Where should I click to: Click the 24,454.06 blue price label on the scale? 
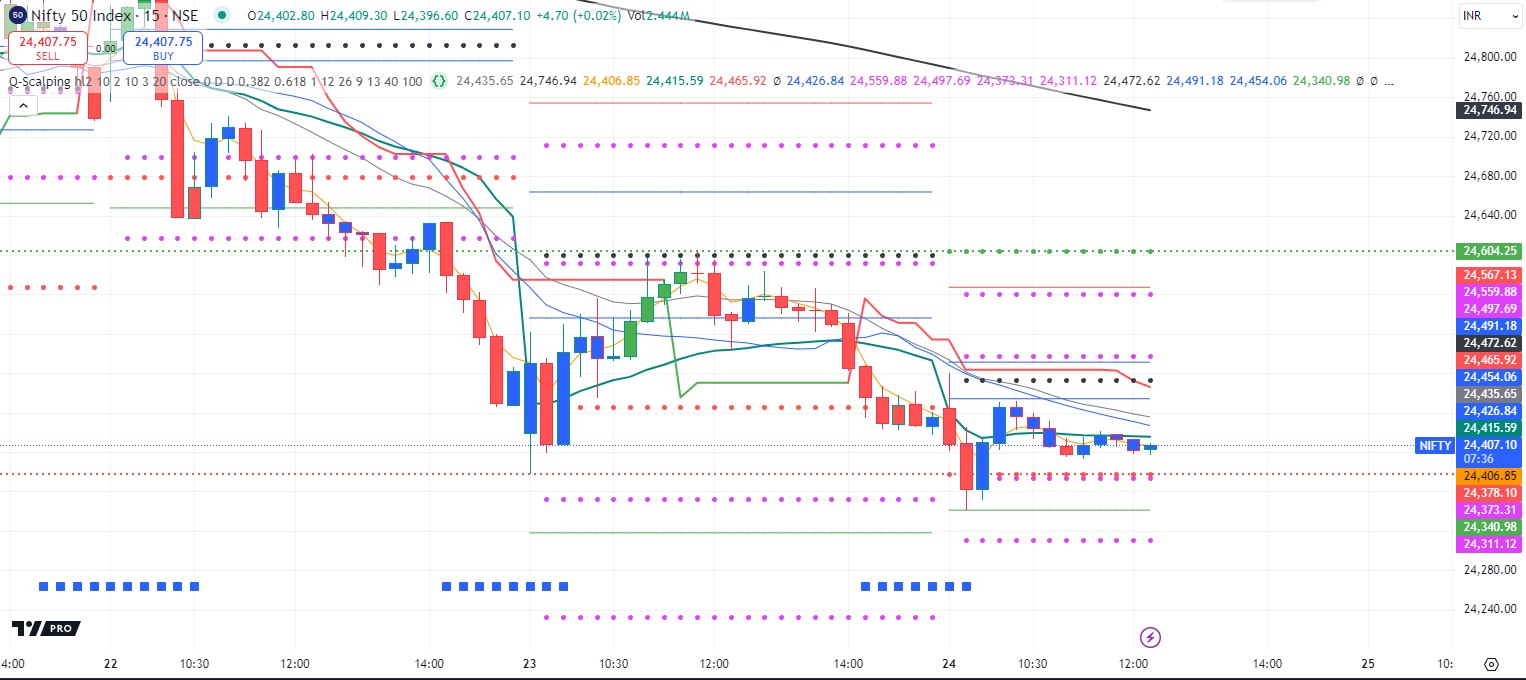pos(1490,377)
